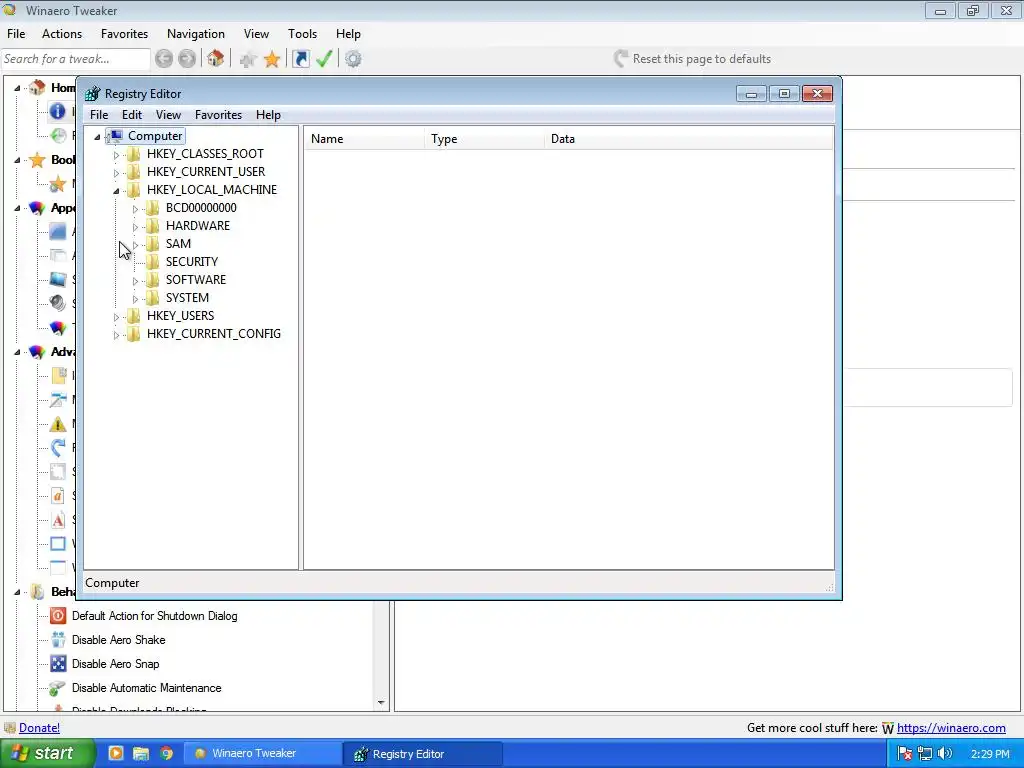This screenshot has width=1024, height=768.
Task: Click the Data column header
Action: 688,139
